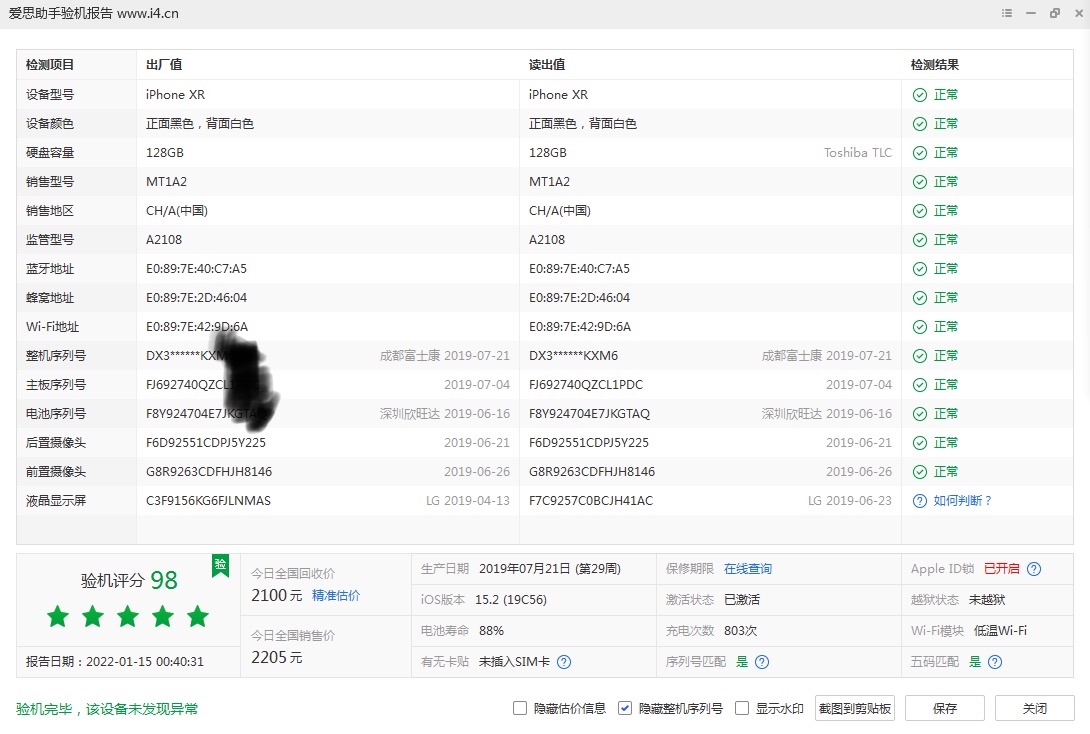1090x734 pixels.
Task: Click the 验机完毕，该设备未发现异常 status message
Action: (x=107, y=709)
